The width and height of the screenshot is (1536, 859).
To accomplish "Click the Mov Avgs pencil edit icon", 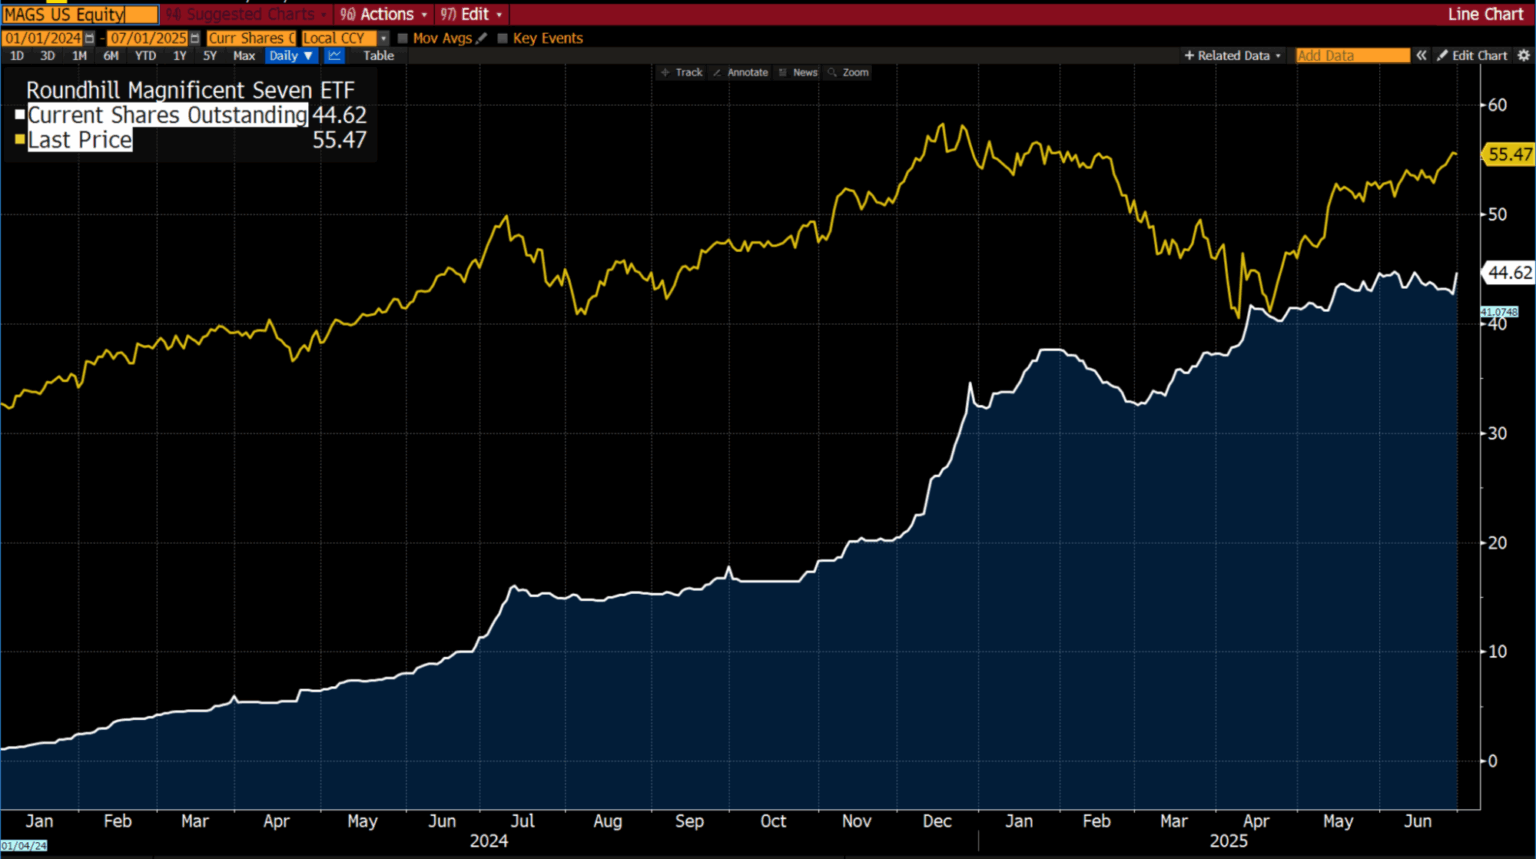I will tap(482, 38).
